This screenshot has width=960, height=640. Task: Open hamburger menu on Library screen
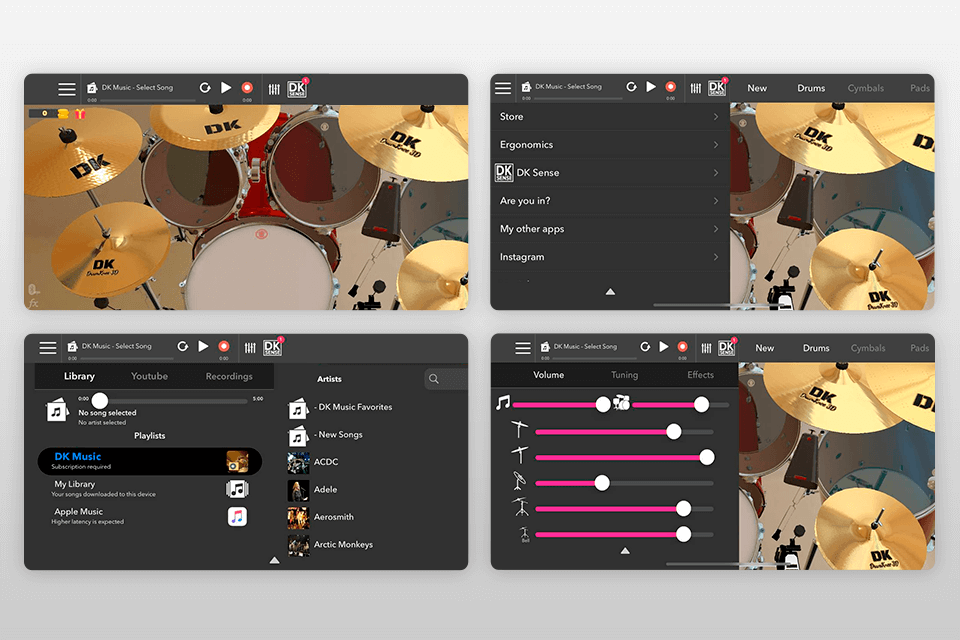pos(48,348)
